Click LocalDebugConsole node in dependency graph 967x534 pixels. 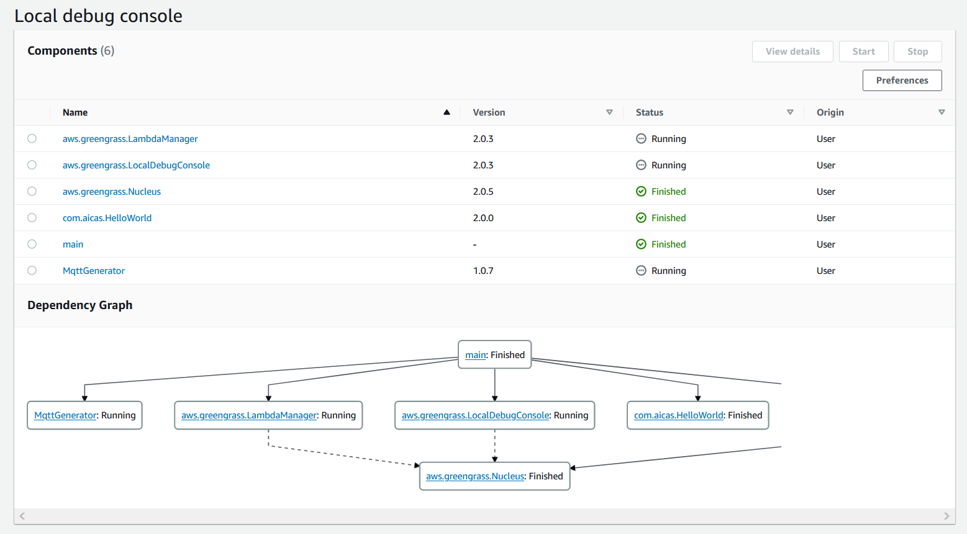point(495,415)
